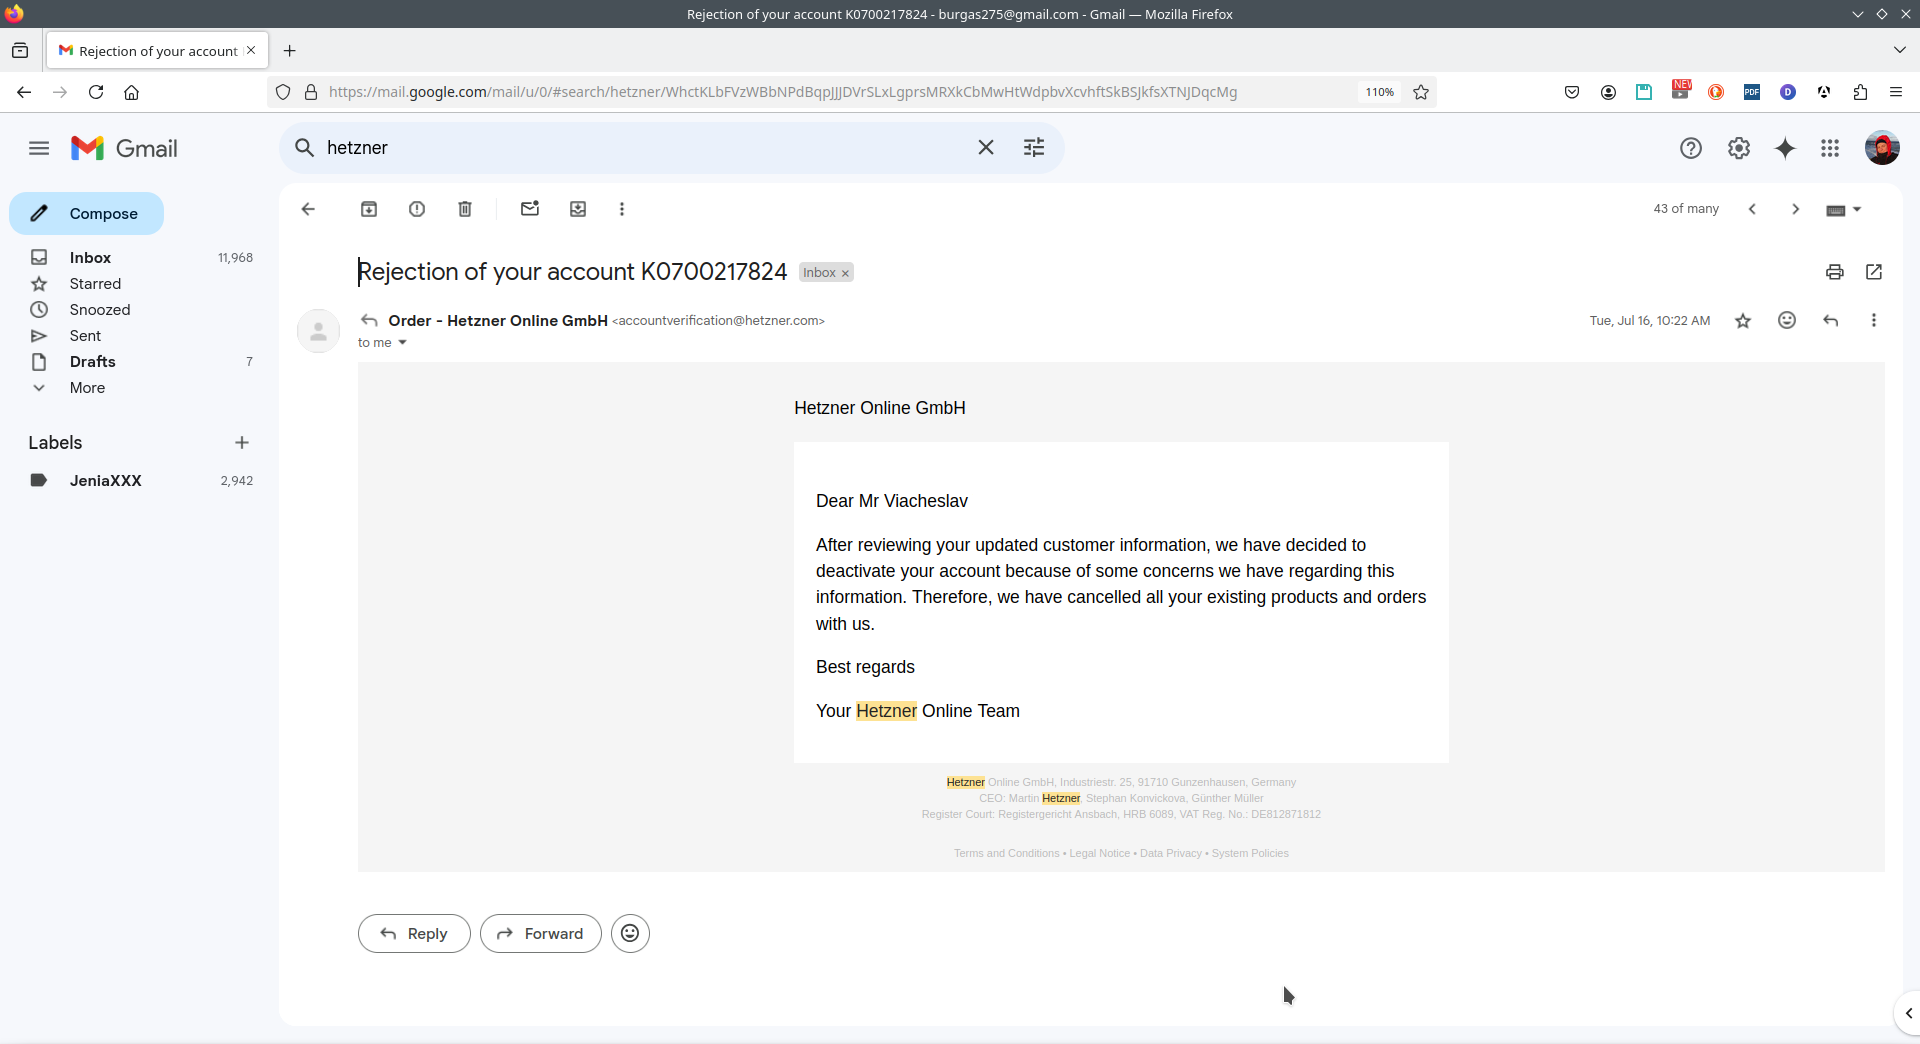Reply using header arrow icon
Screen dimensions: 1920x1044
tap(1831, 320)
